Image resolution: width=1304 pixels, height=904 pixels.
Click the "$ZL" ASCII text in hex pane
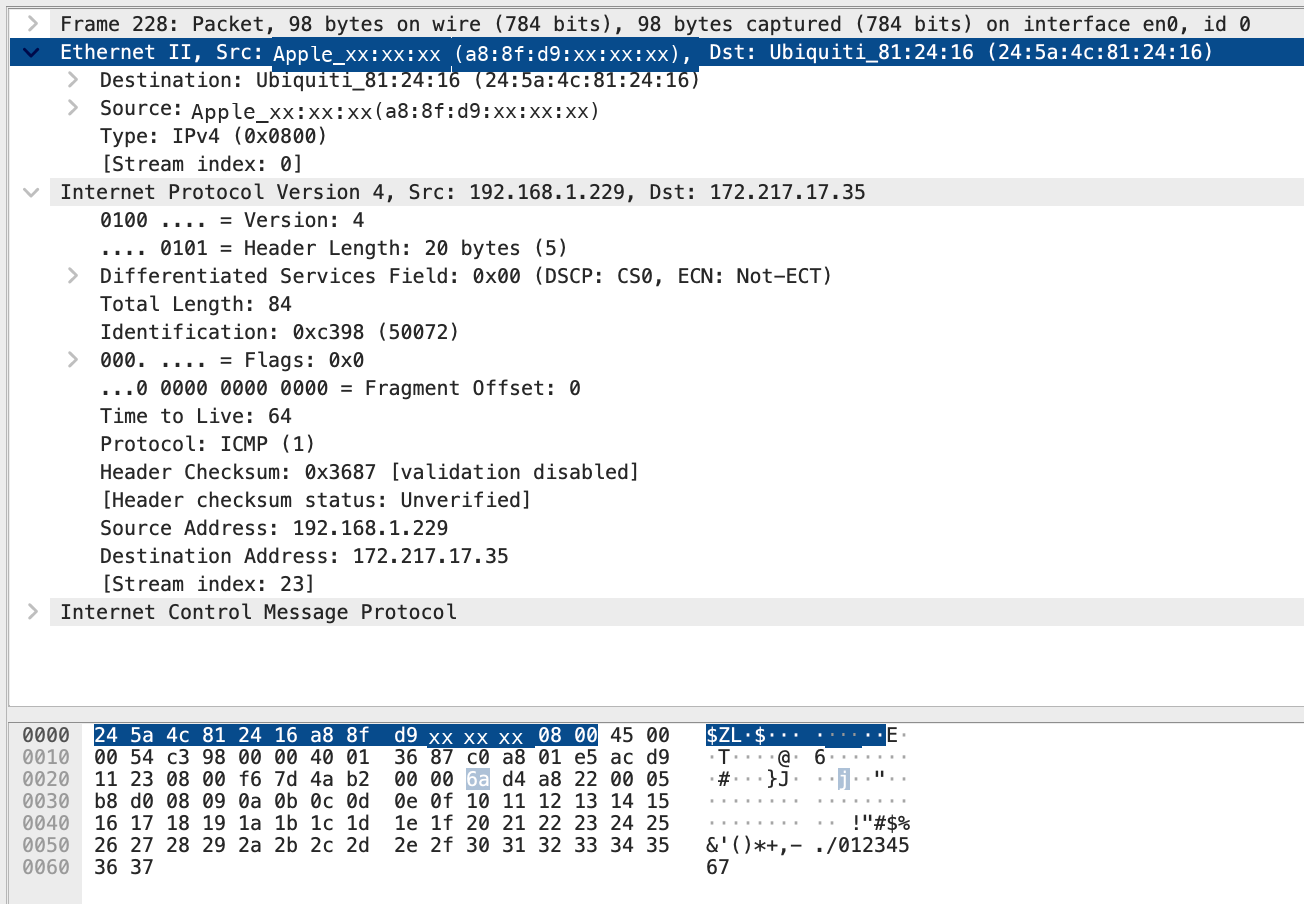coord(724,736)
